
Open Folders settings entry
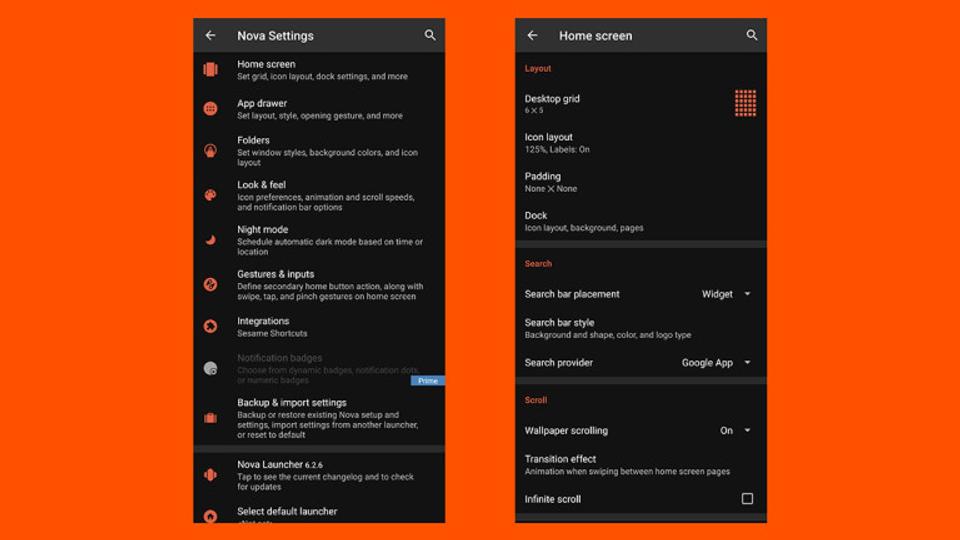(x=319, y=151)
